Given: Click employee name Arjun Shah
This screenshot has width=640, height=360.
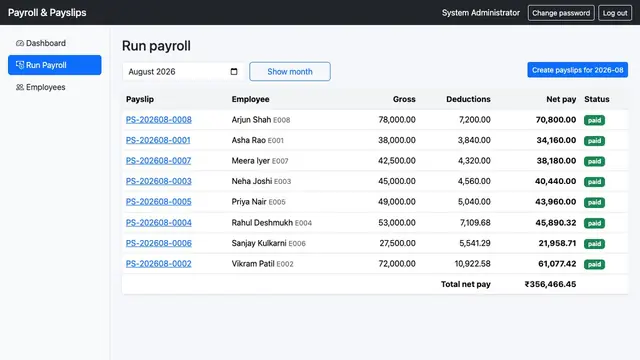Looking at the screenshot, I should (x=251, y=120).
